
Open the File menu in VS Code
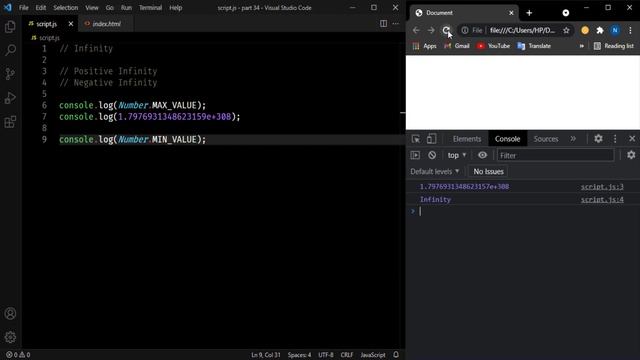coord(24,8)
